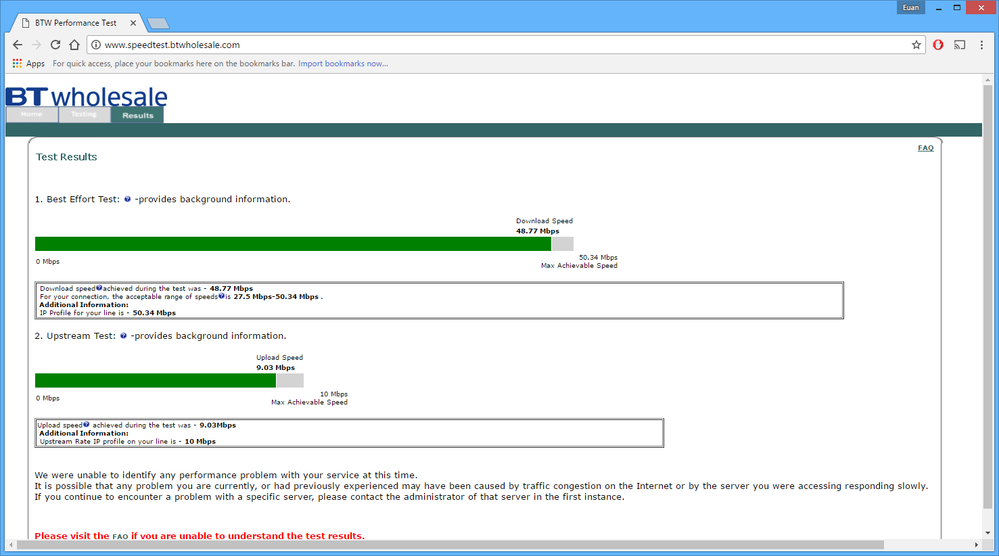Click the IP Profile 50.34 Mbps line

pos(108,313)
